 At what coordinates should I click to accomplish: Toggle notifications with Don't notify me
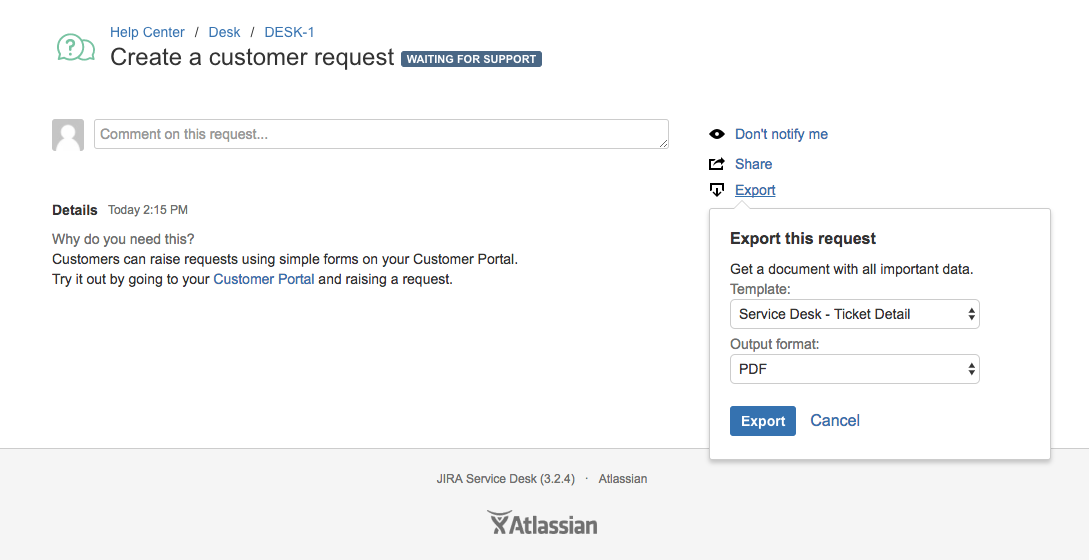click(781, 134)
